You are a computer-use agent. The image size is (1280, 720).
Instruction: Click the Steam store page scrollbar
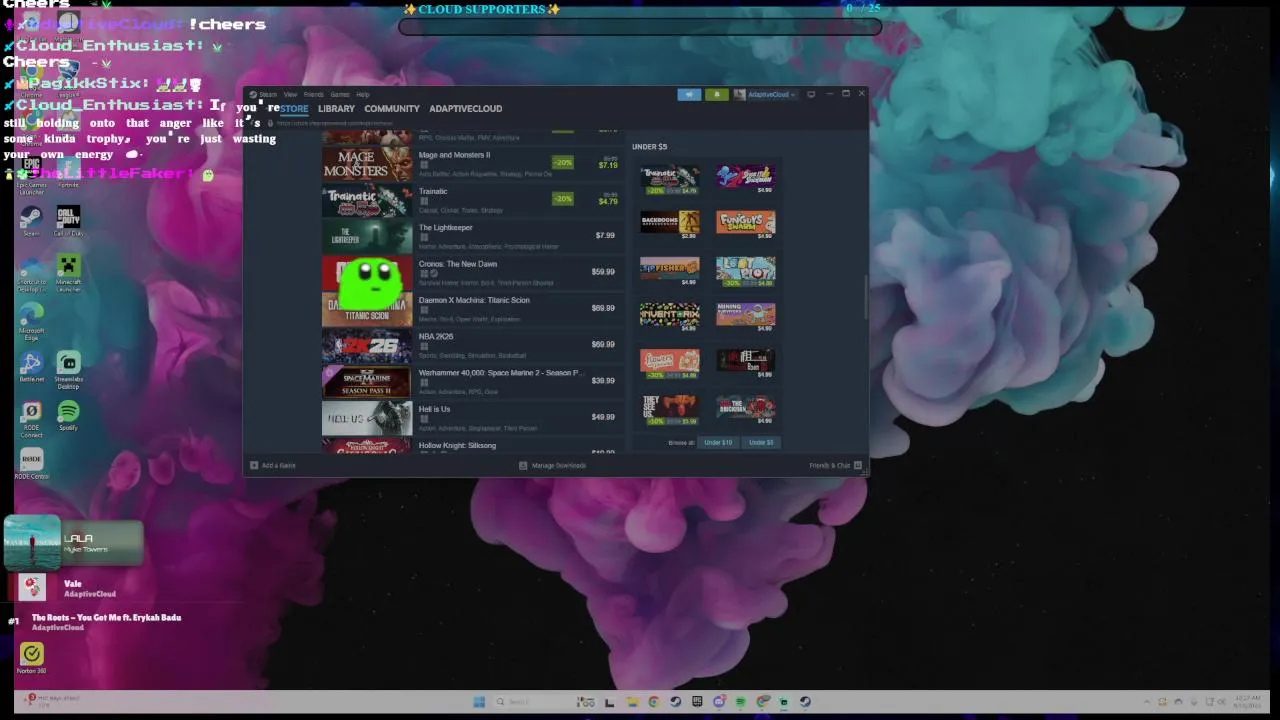865,295
